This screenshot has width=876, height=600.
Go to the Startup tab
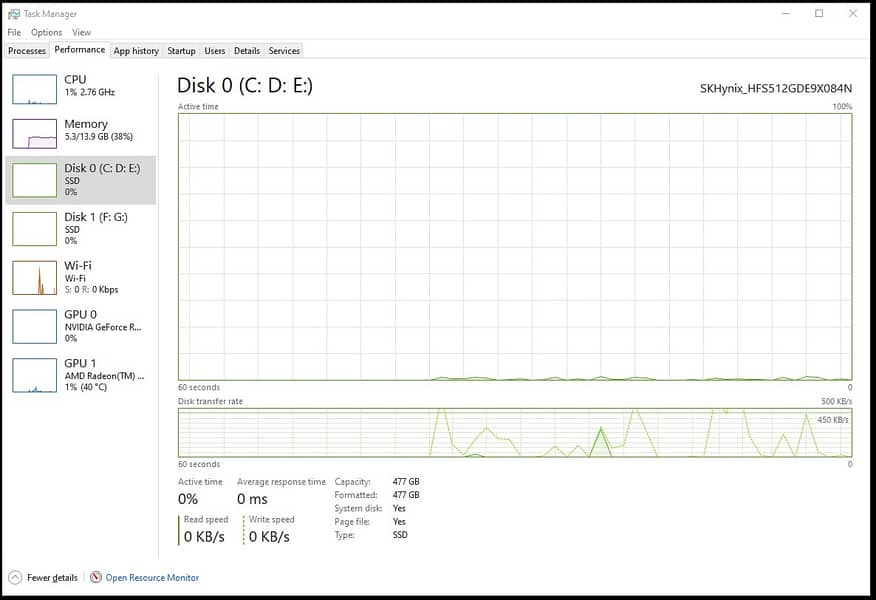click(x=181, y=51)
